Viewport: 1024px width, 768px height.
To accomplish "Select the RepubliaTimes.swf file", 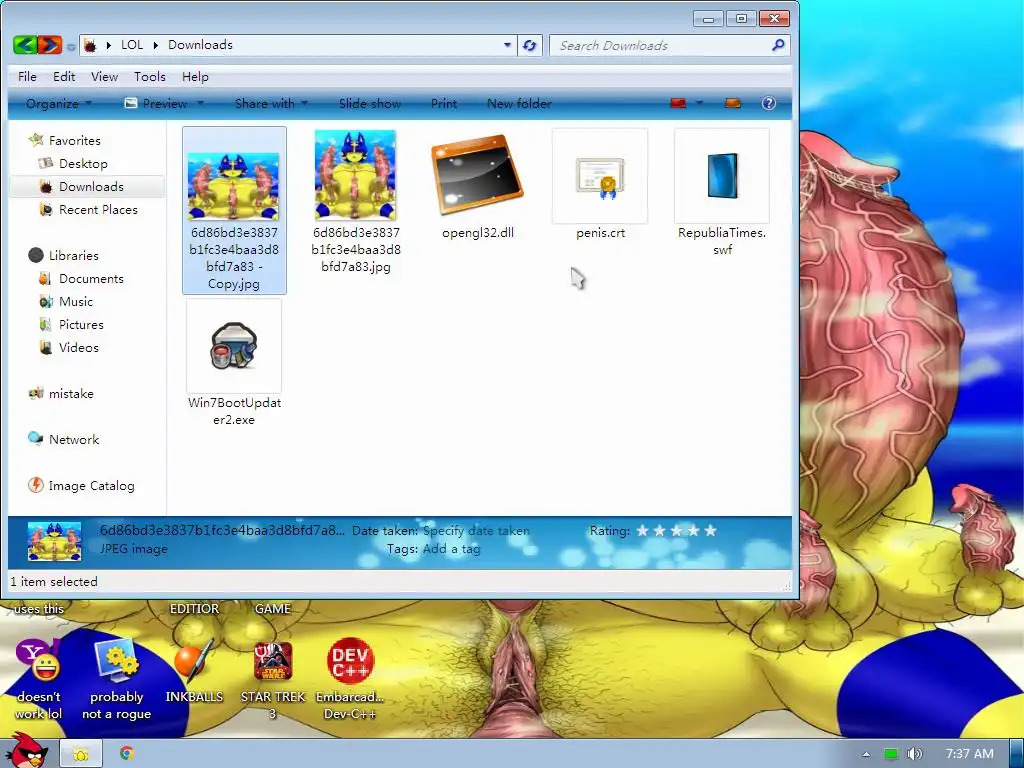I will tap(722, 193).
